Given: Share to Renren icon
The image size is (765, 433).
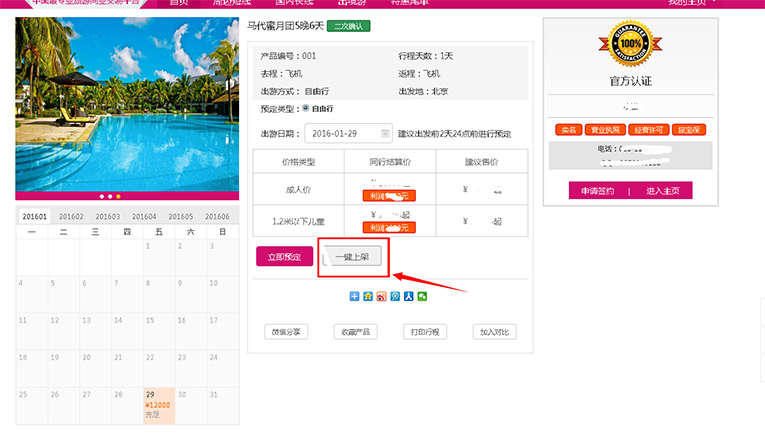Looking at the screenshot, I should pyautogui.click(x=409, y=296).
